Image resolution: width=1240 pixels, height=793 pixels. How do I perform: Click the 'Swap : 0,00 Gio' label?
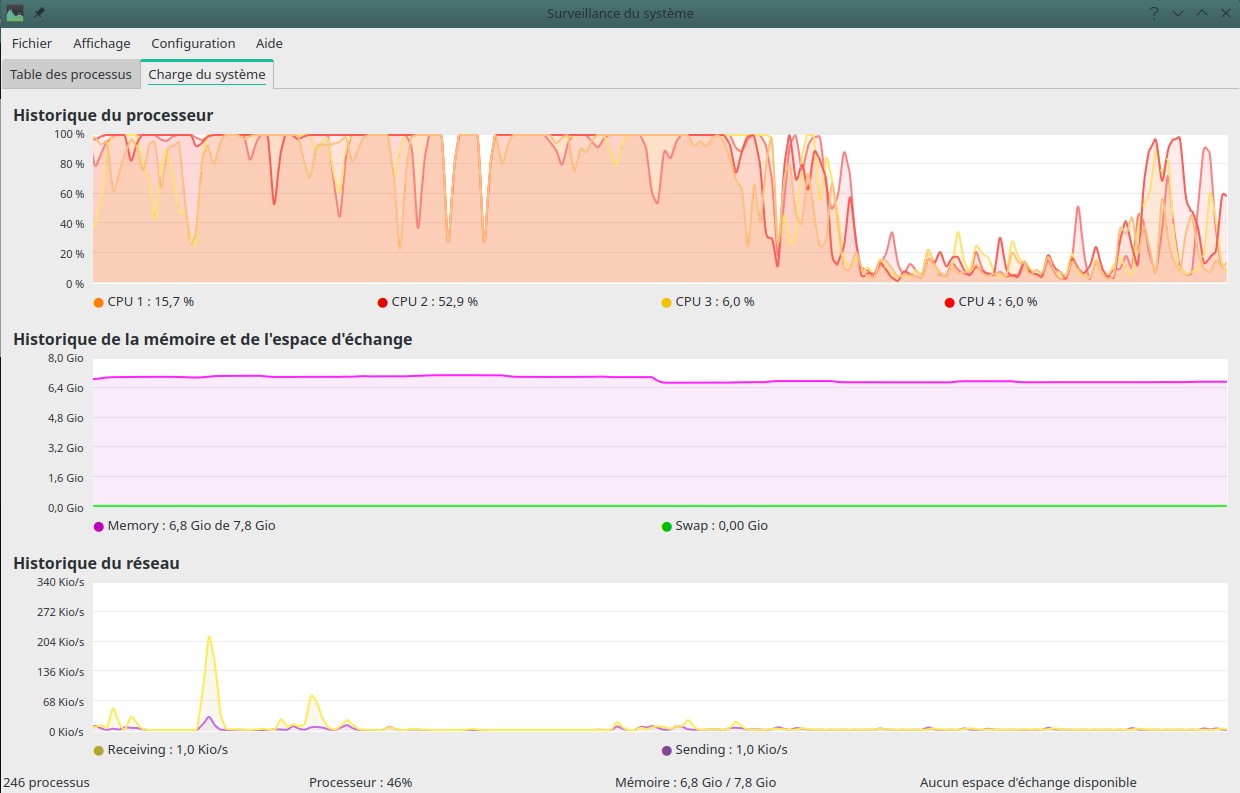(x=722, y=525)
